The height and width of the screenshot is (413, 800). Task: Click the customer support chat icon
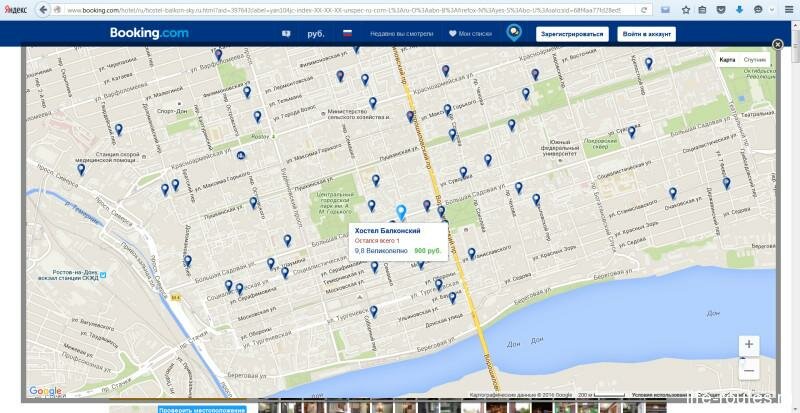click(x=513, y=33)
